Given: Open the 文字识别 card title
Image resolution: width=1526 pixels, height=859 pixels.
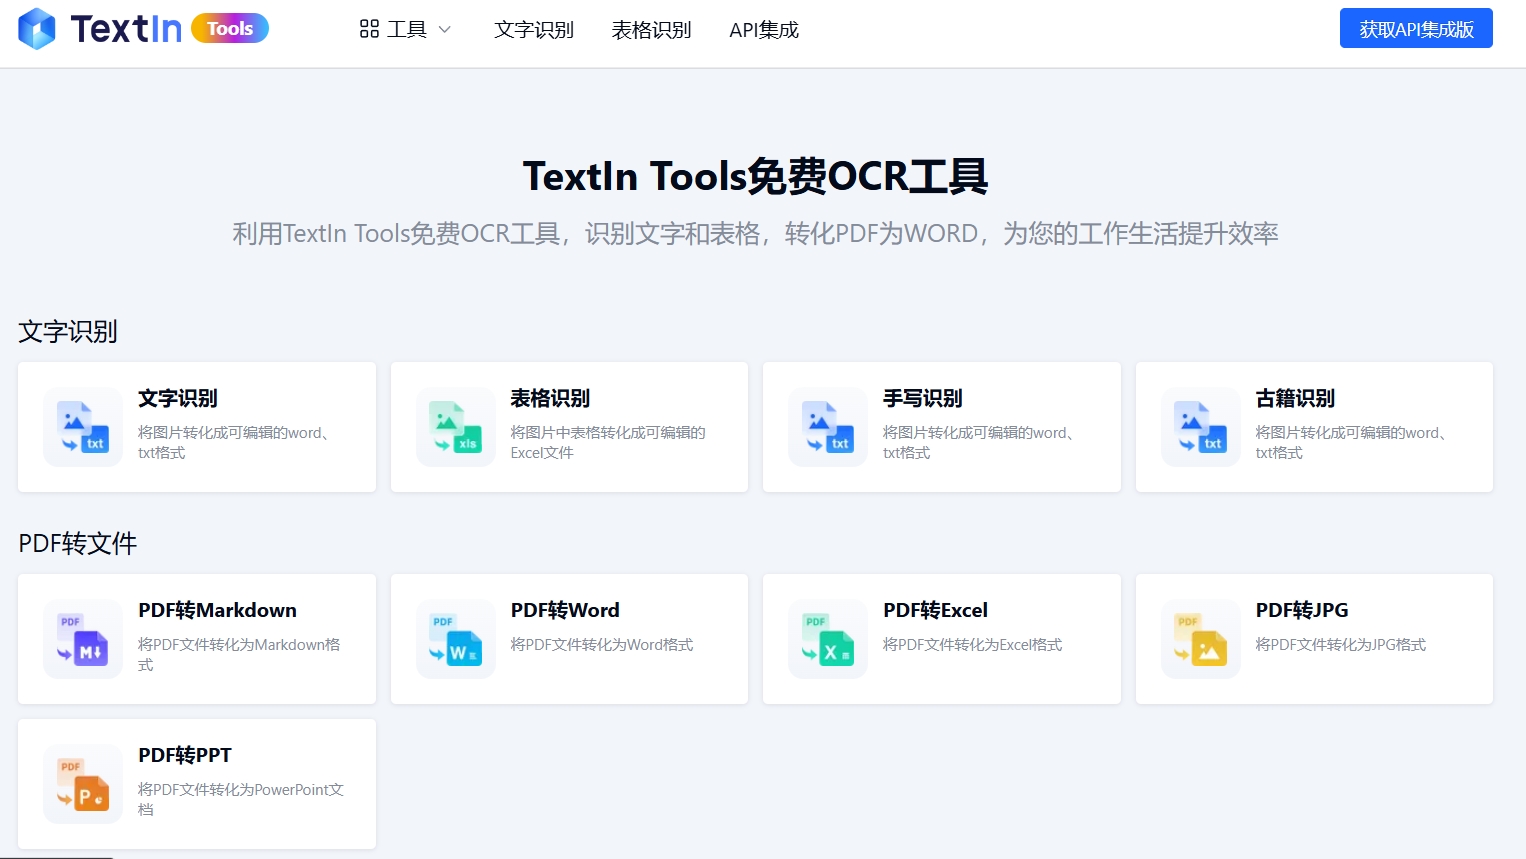Looking at the screenshot, I should pyautogui.click(x=178, y=398).
